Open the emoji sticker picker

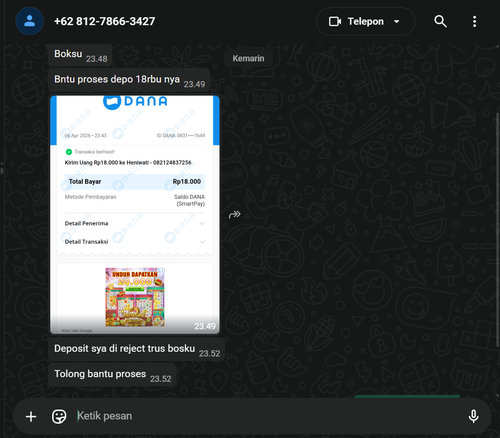tap(59, 416)
